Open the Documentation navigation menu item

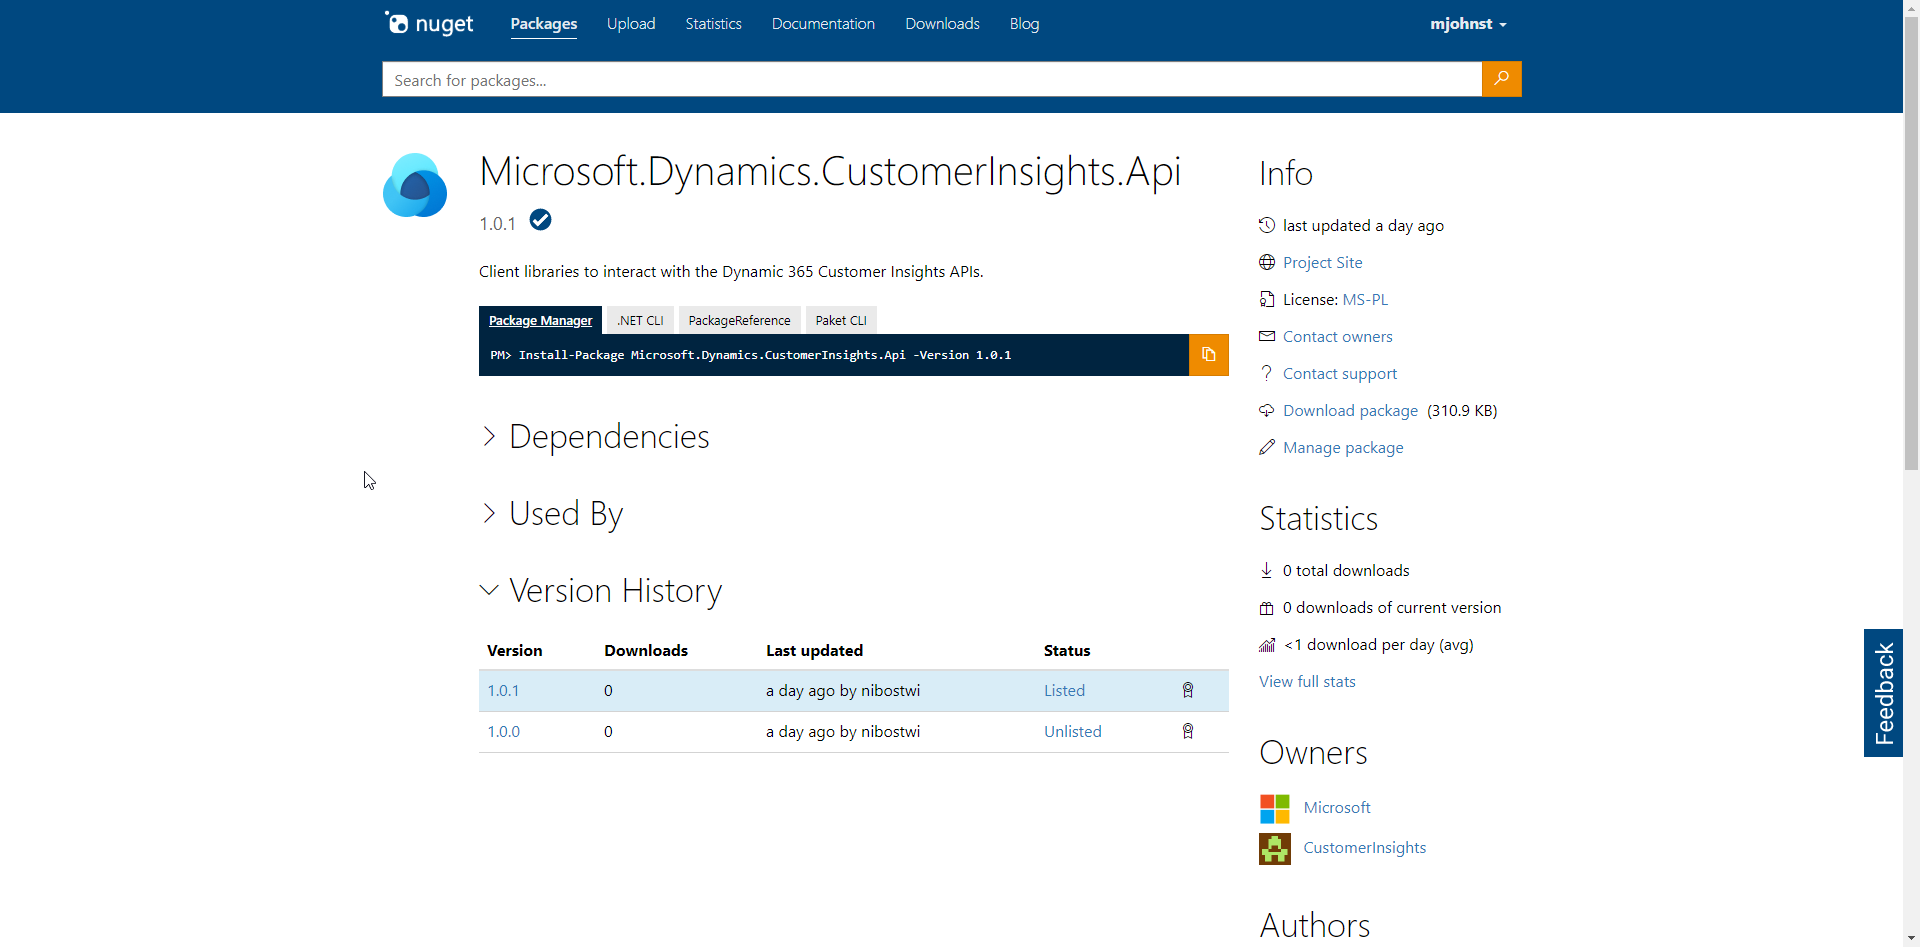click(x=822, y=23)
